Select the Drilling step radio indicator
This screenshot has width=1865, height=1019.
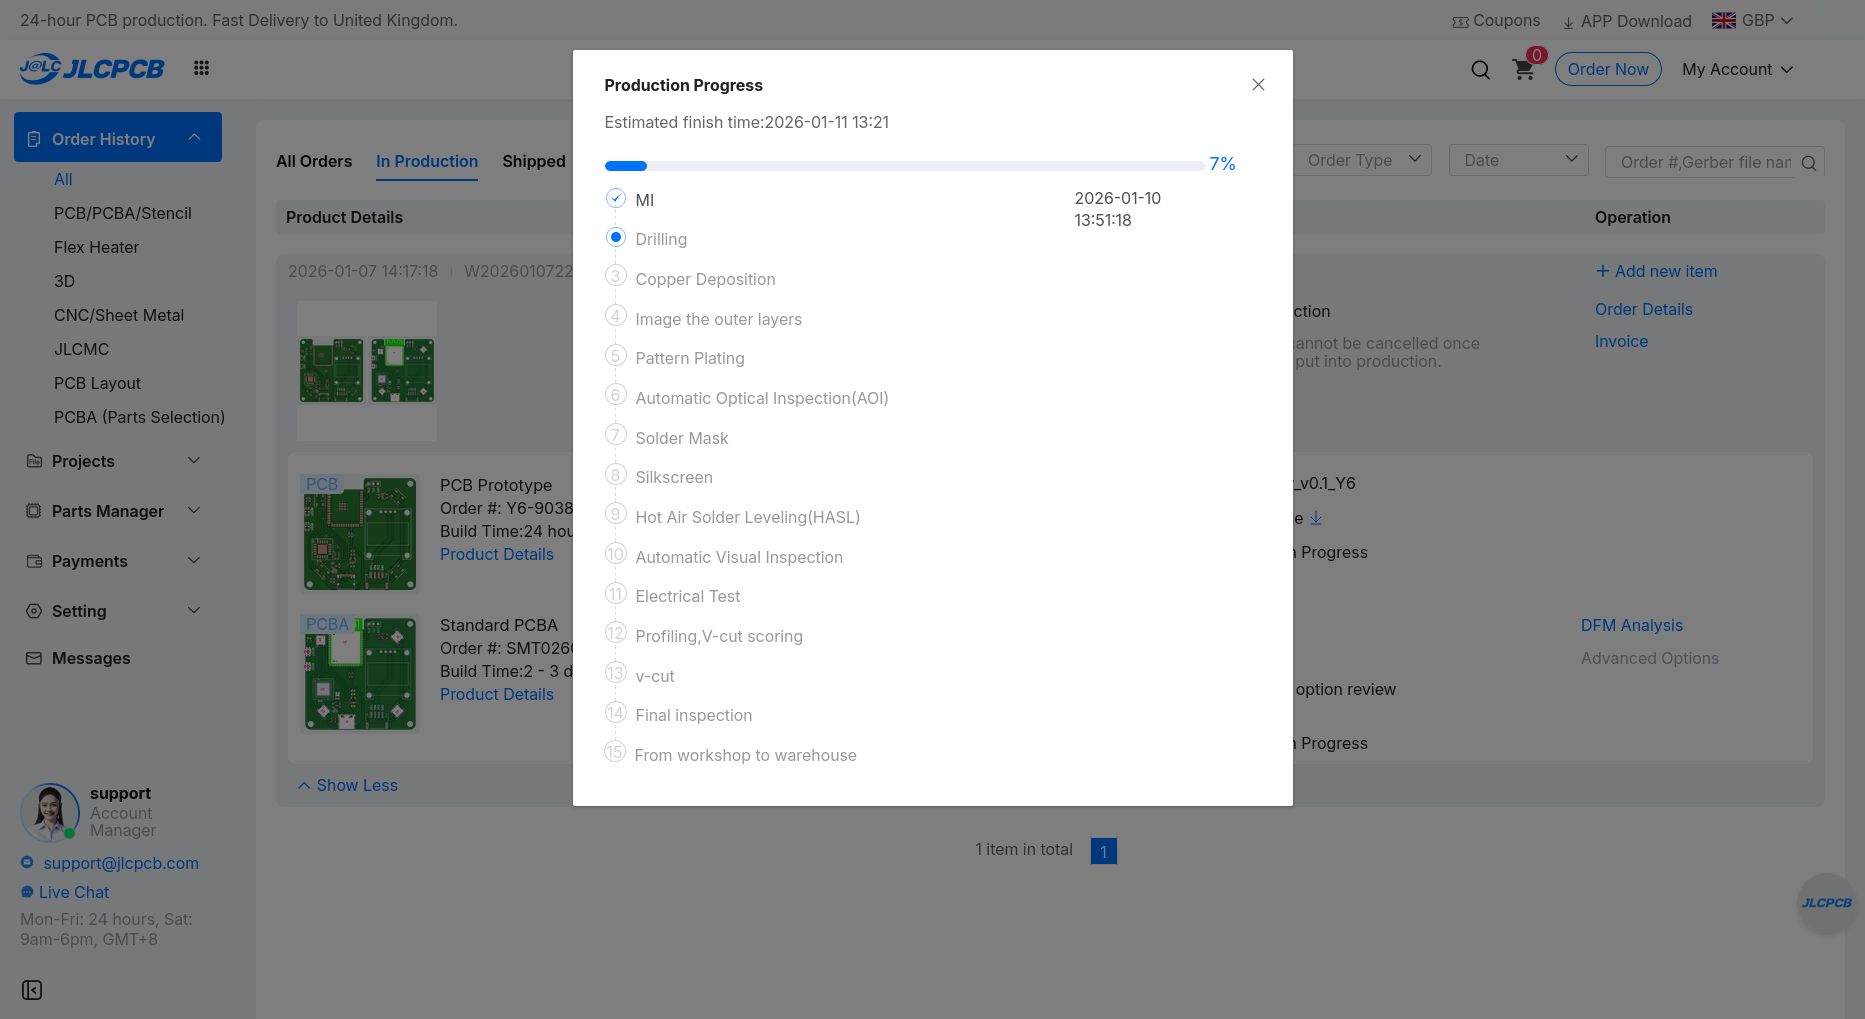616,238
